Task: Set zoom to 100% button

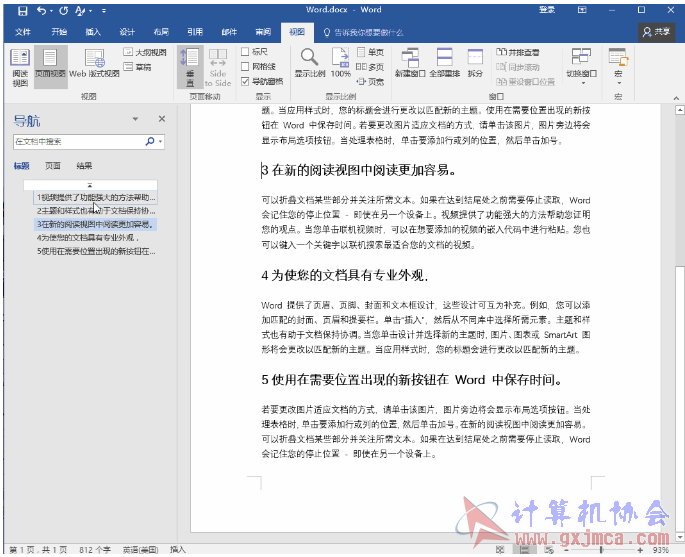Action: click(x=341, y=62)
